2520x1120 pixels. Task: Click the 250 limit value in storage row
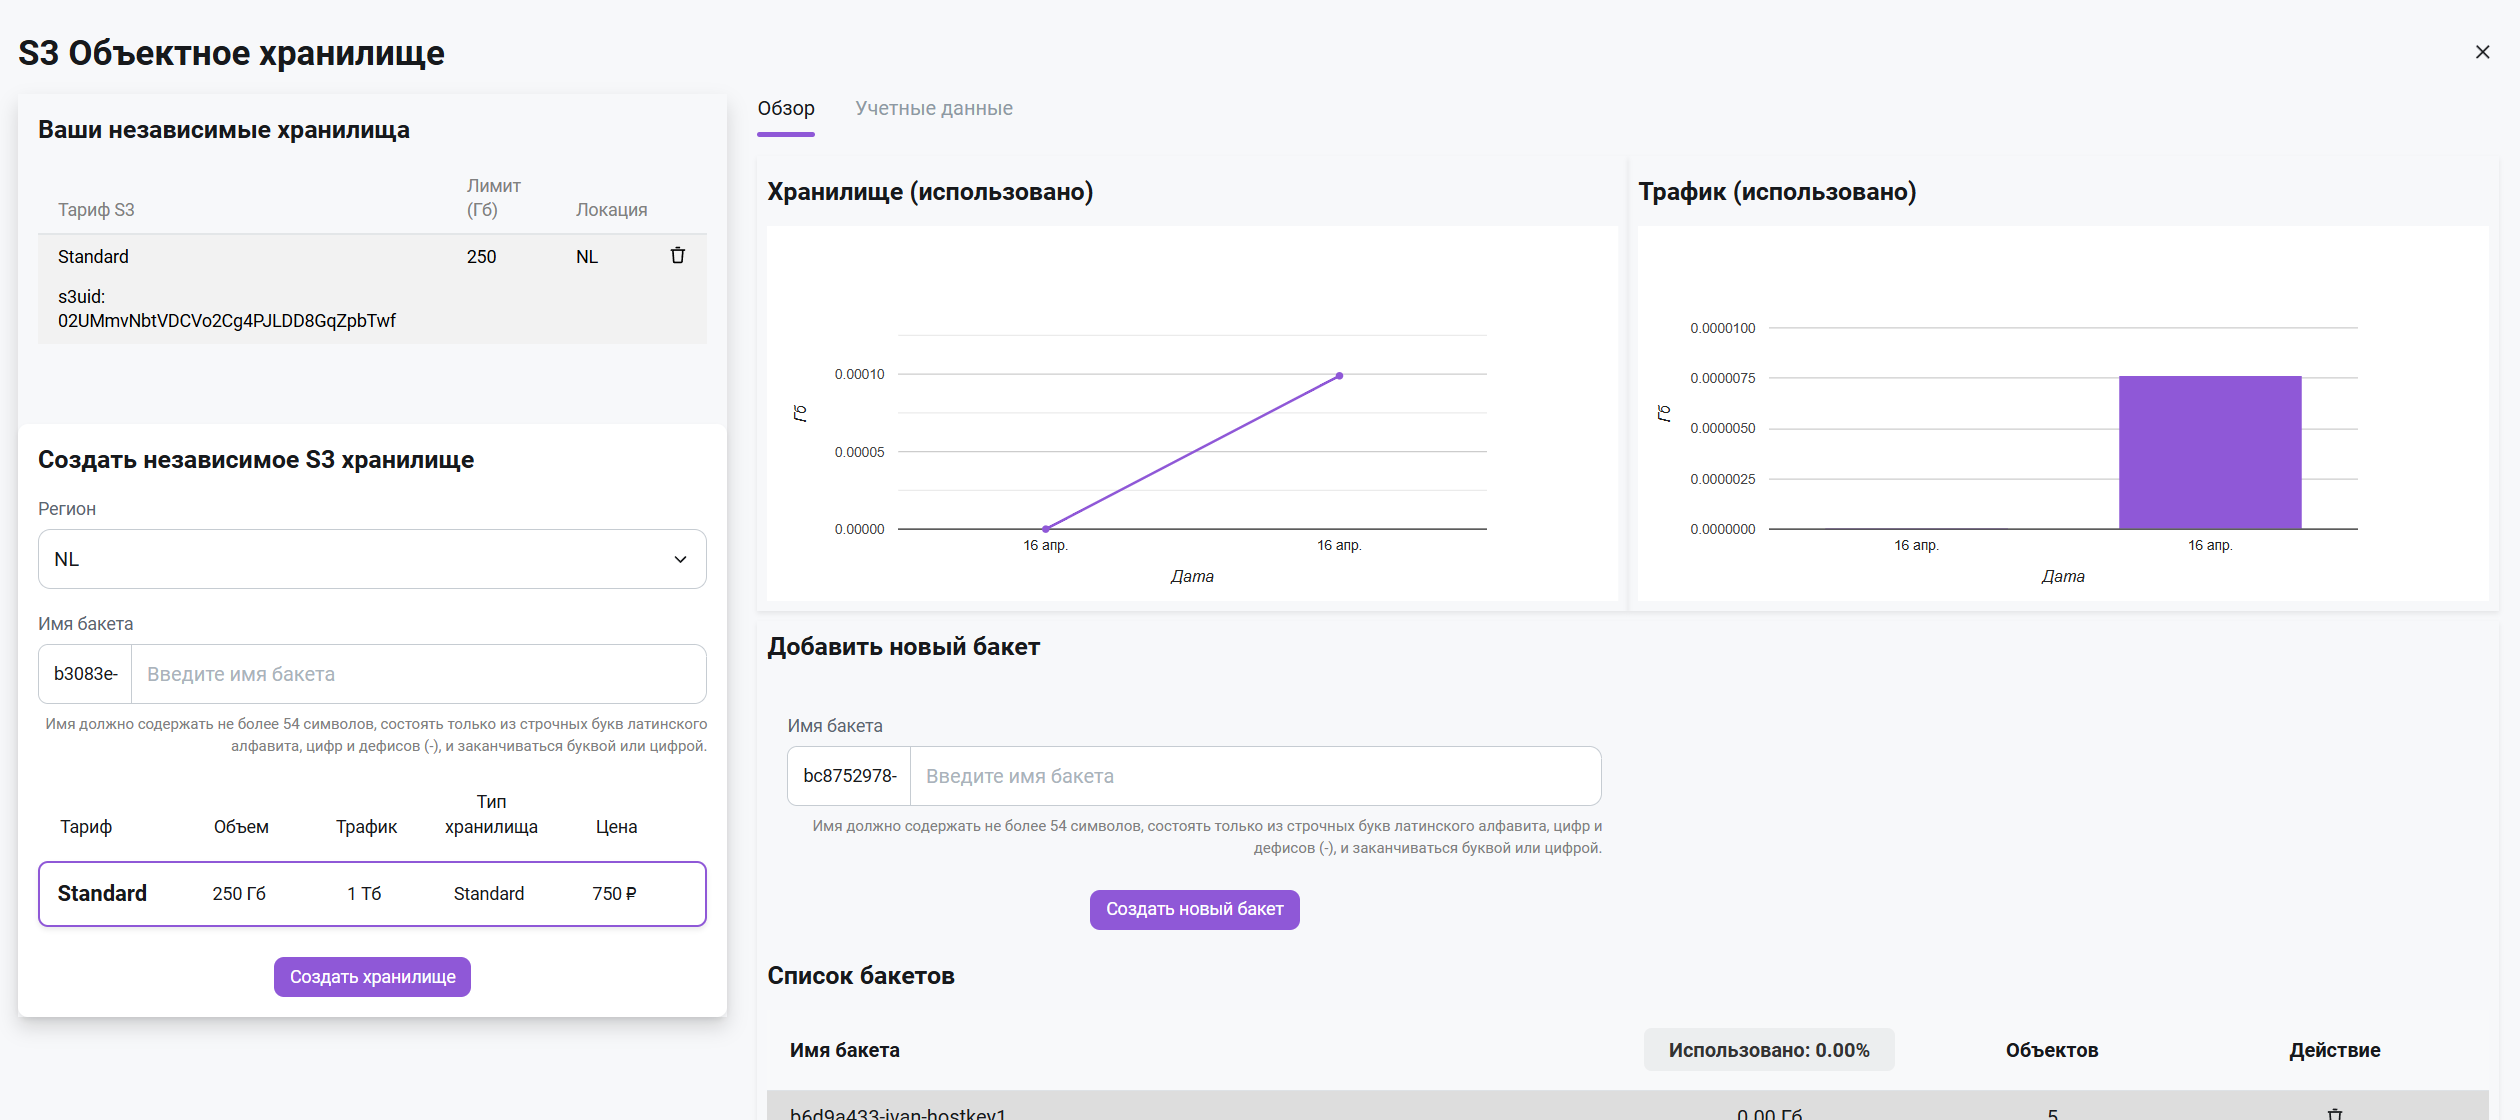tap(481, 257)
